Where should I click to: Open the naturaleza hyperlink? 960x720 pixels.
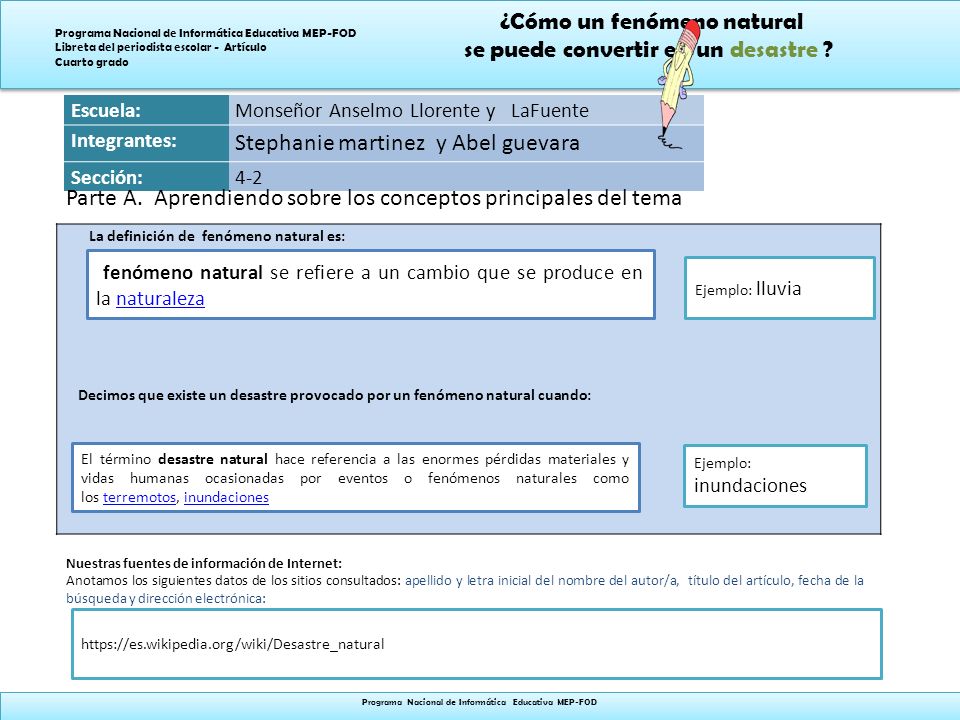(x=160, y=299)
